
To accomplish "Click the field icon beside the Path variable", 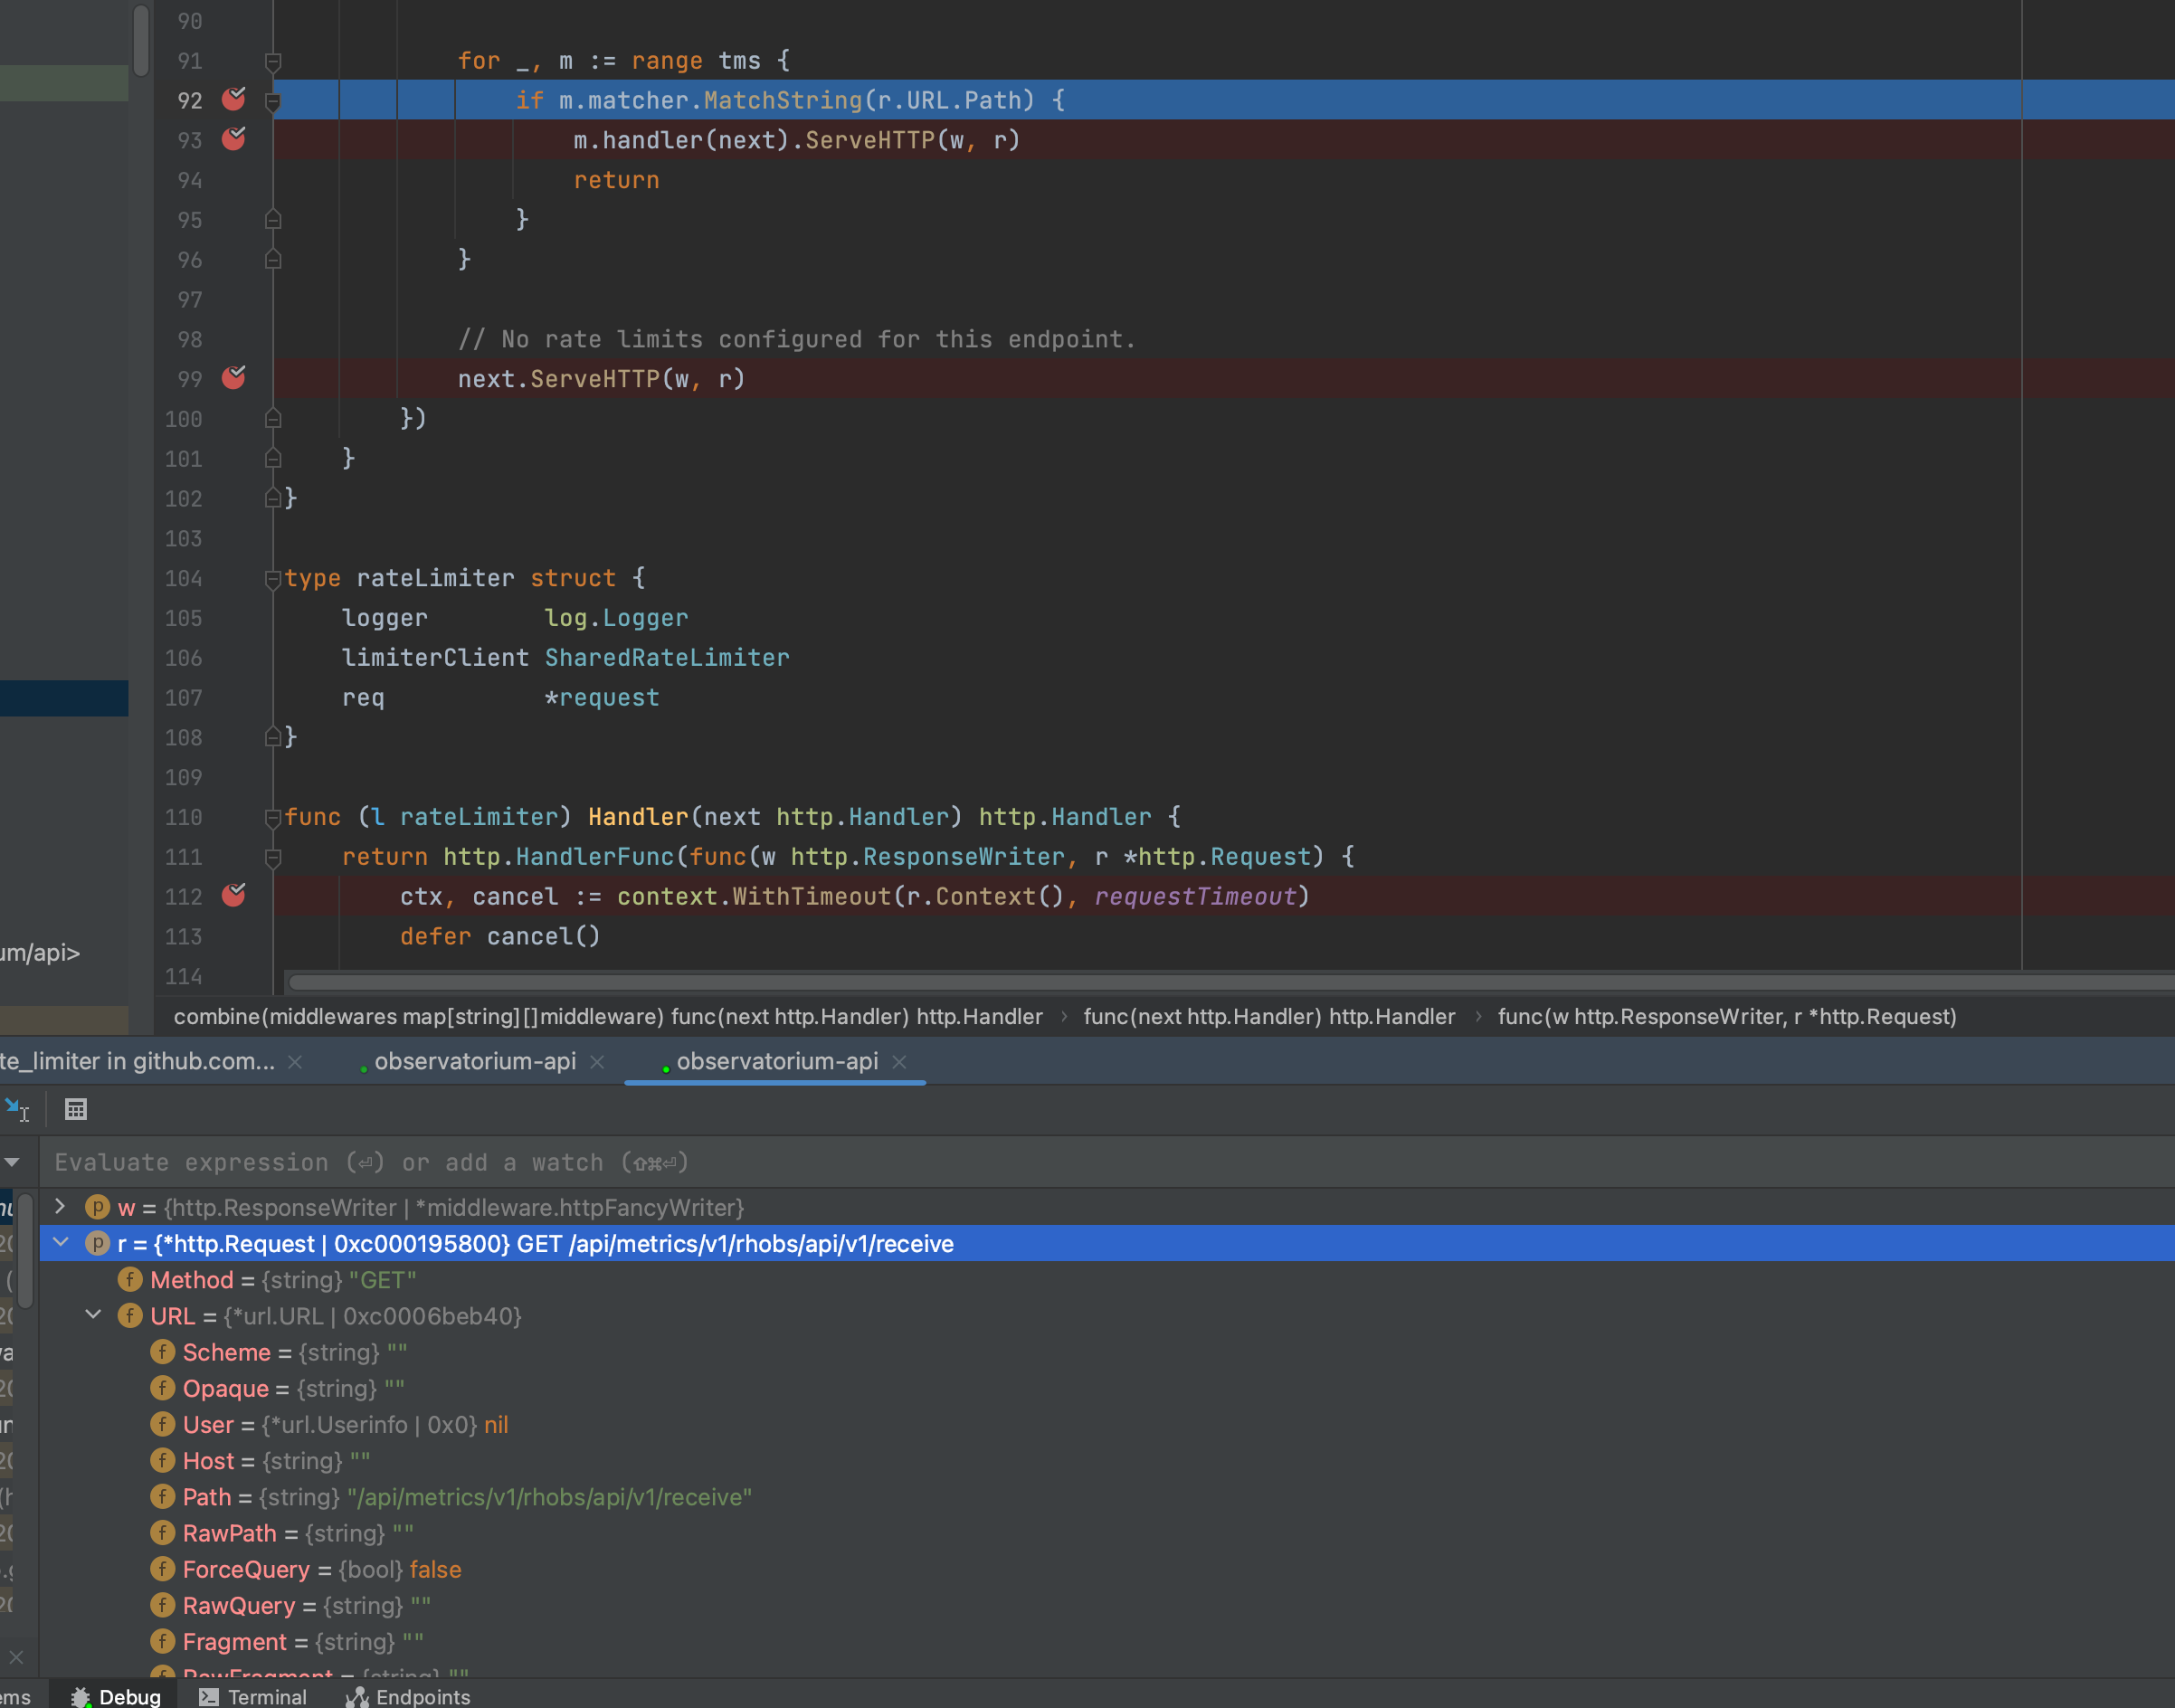I will pos(162,1497).
